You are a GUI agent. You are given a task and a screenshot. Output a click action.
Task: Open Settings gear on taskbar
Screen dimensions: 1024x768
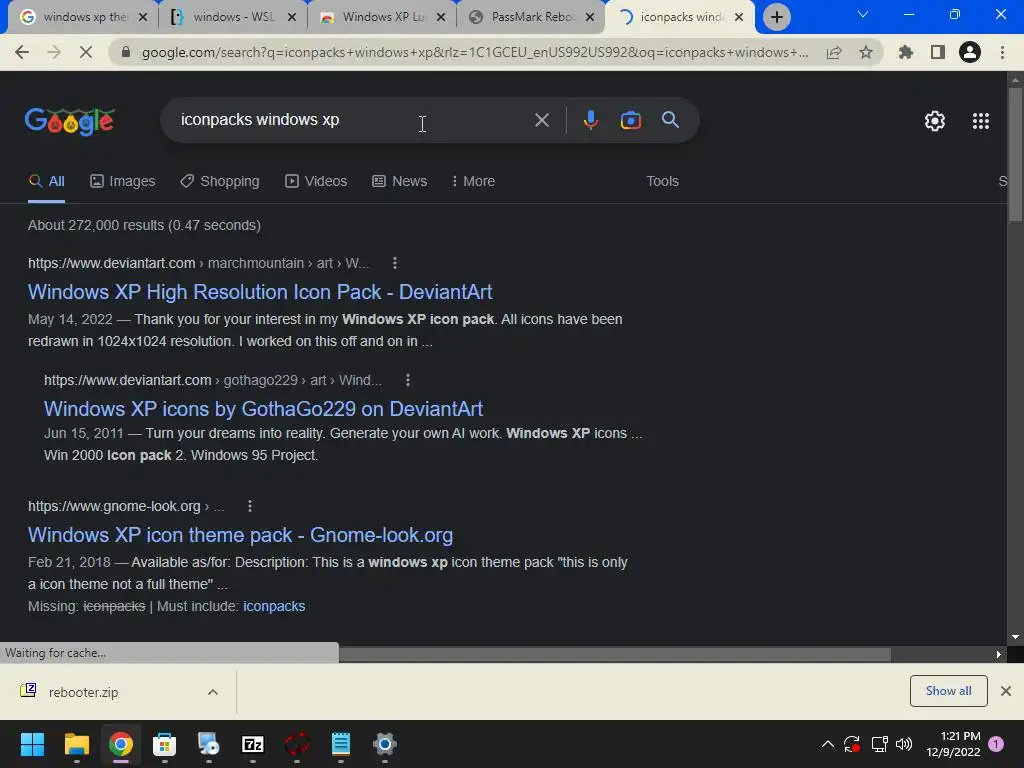click(x=385, y=744)
